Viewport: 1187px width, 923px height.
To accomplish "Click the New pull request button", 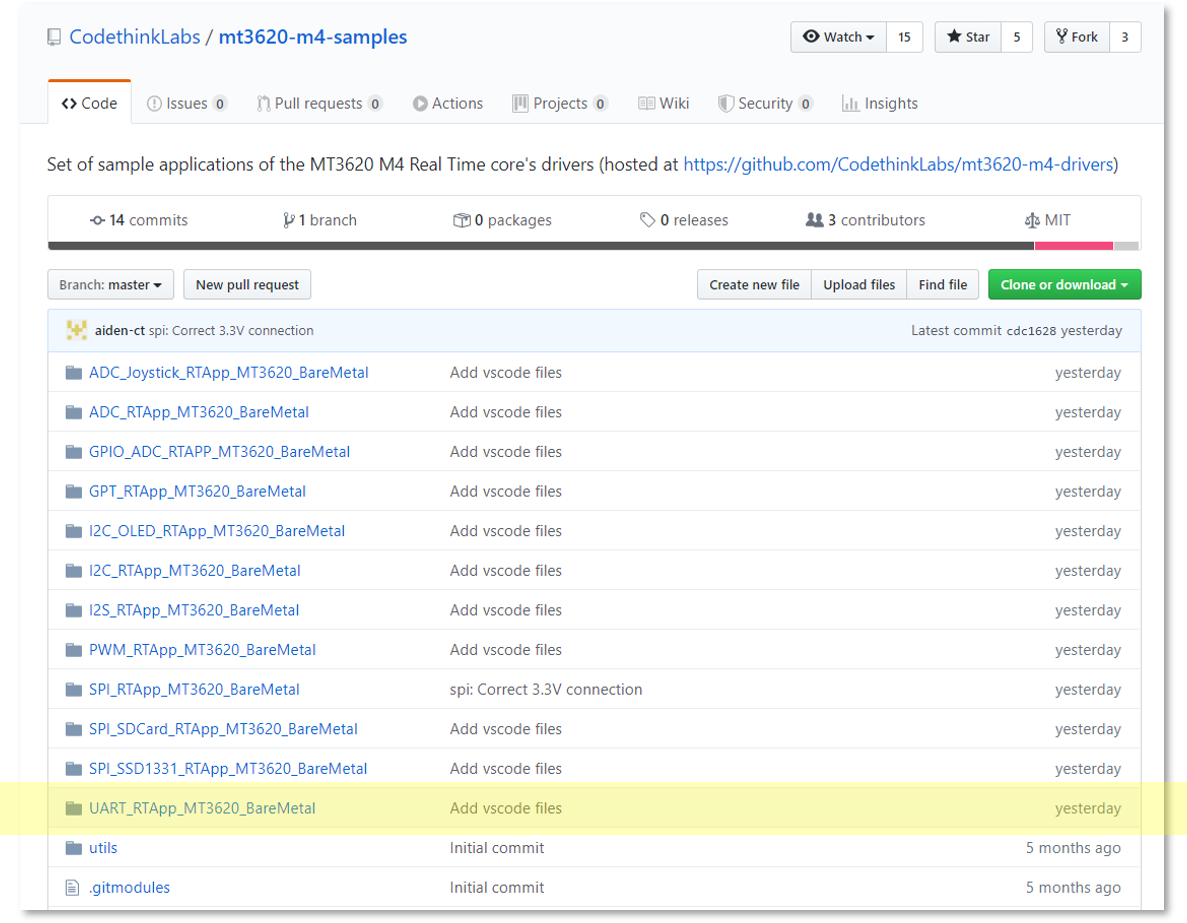I will pos(247,285).
